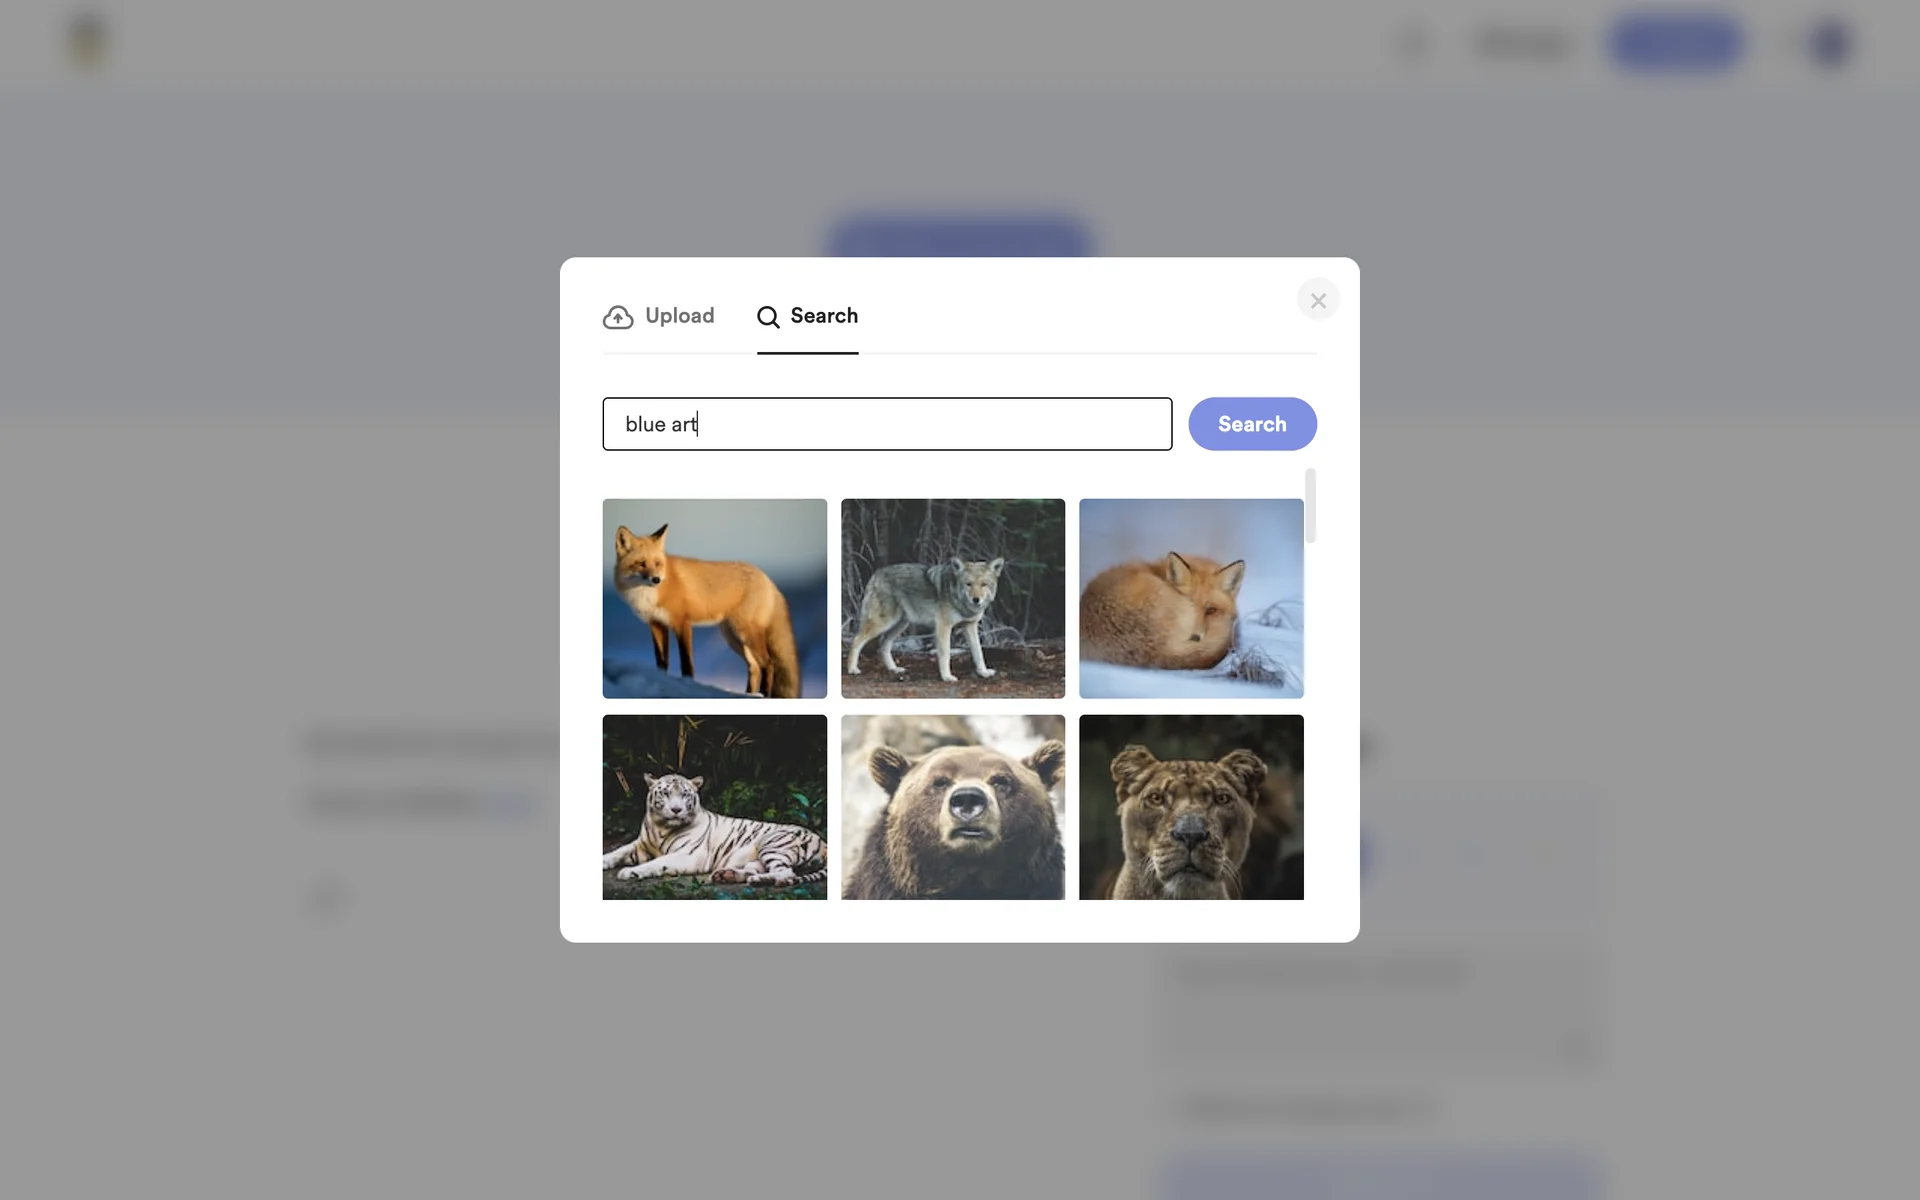Click the magnifier icon in Search tab

pyautogui.click(x=768, y=317)
